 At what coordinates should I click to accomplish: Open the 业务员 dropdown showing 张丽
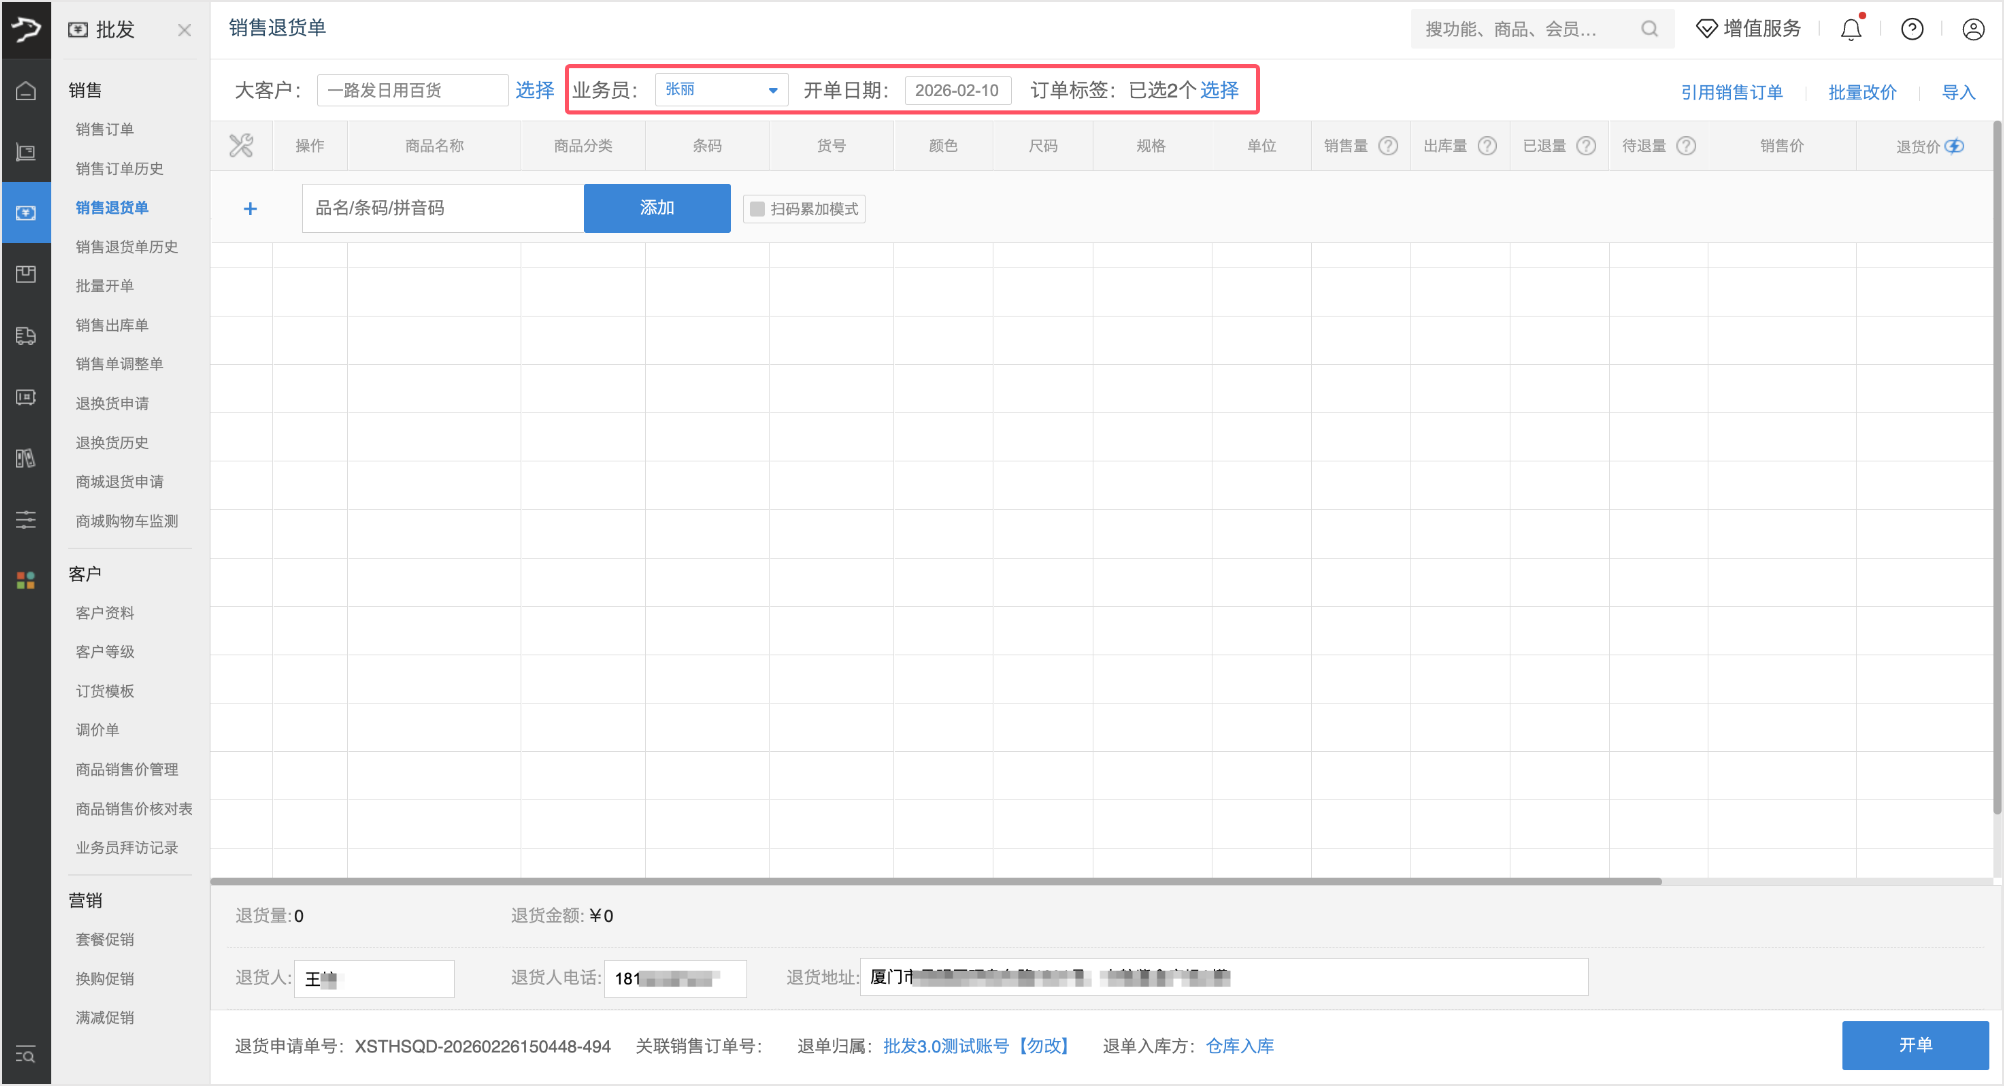pos(720,89)
